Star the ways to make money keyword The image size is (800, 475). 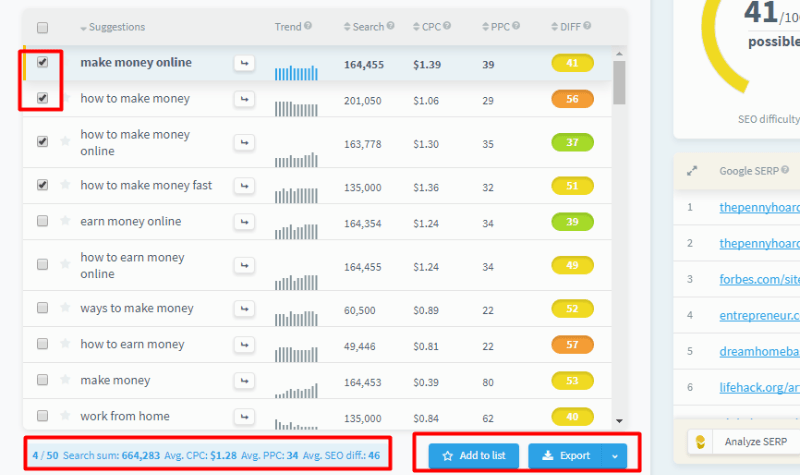65,307
